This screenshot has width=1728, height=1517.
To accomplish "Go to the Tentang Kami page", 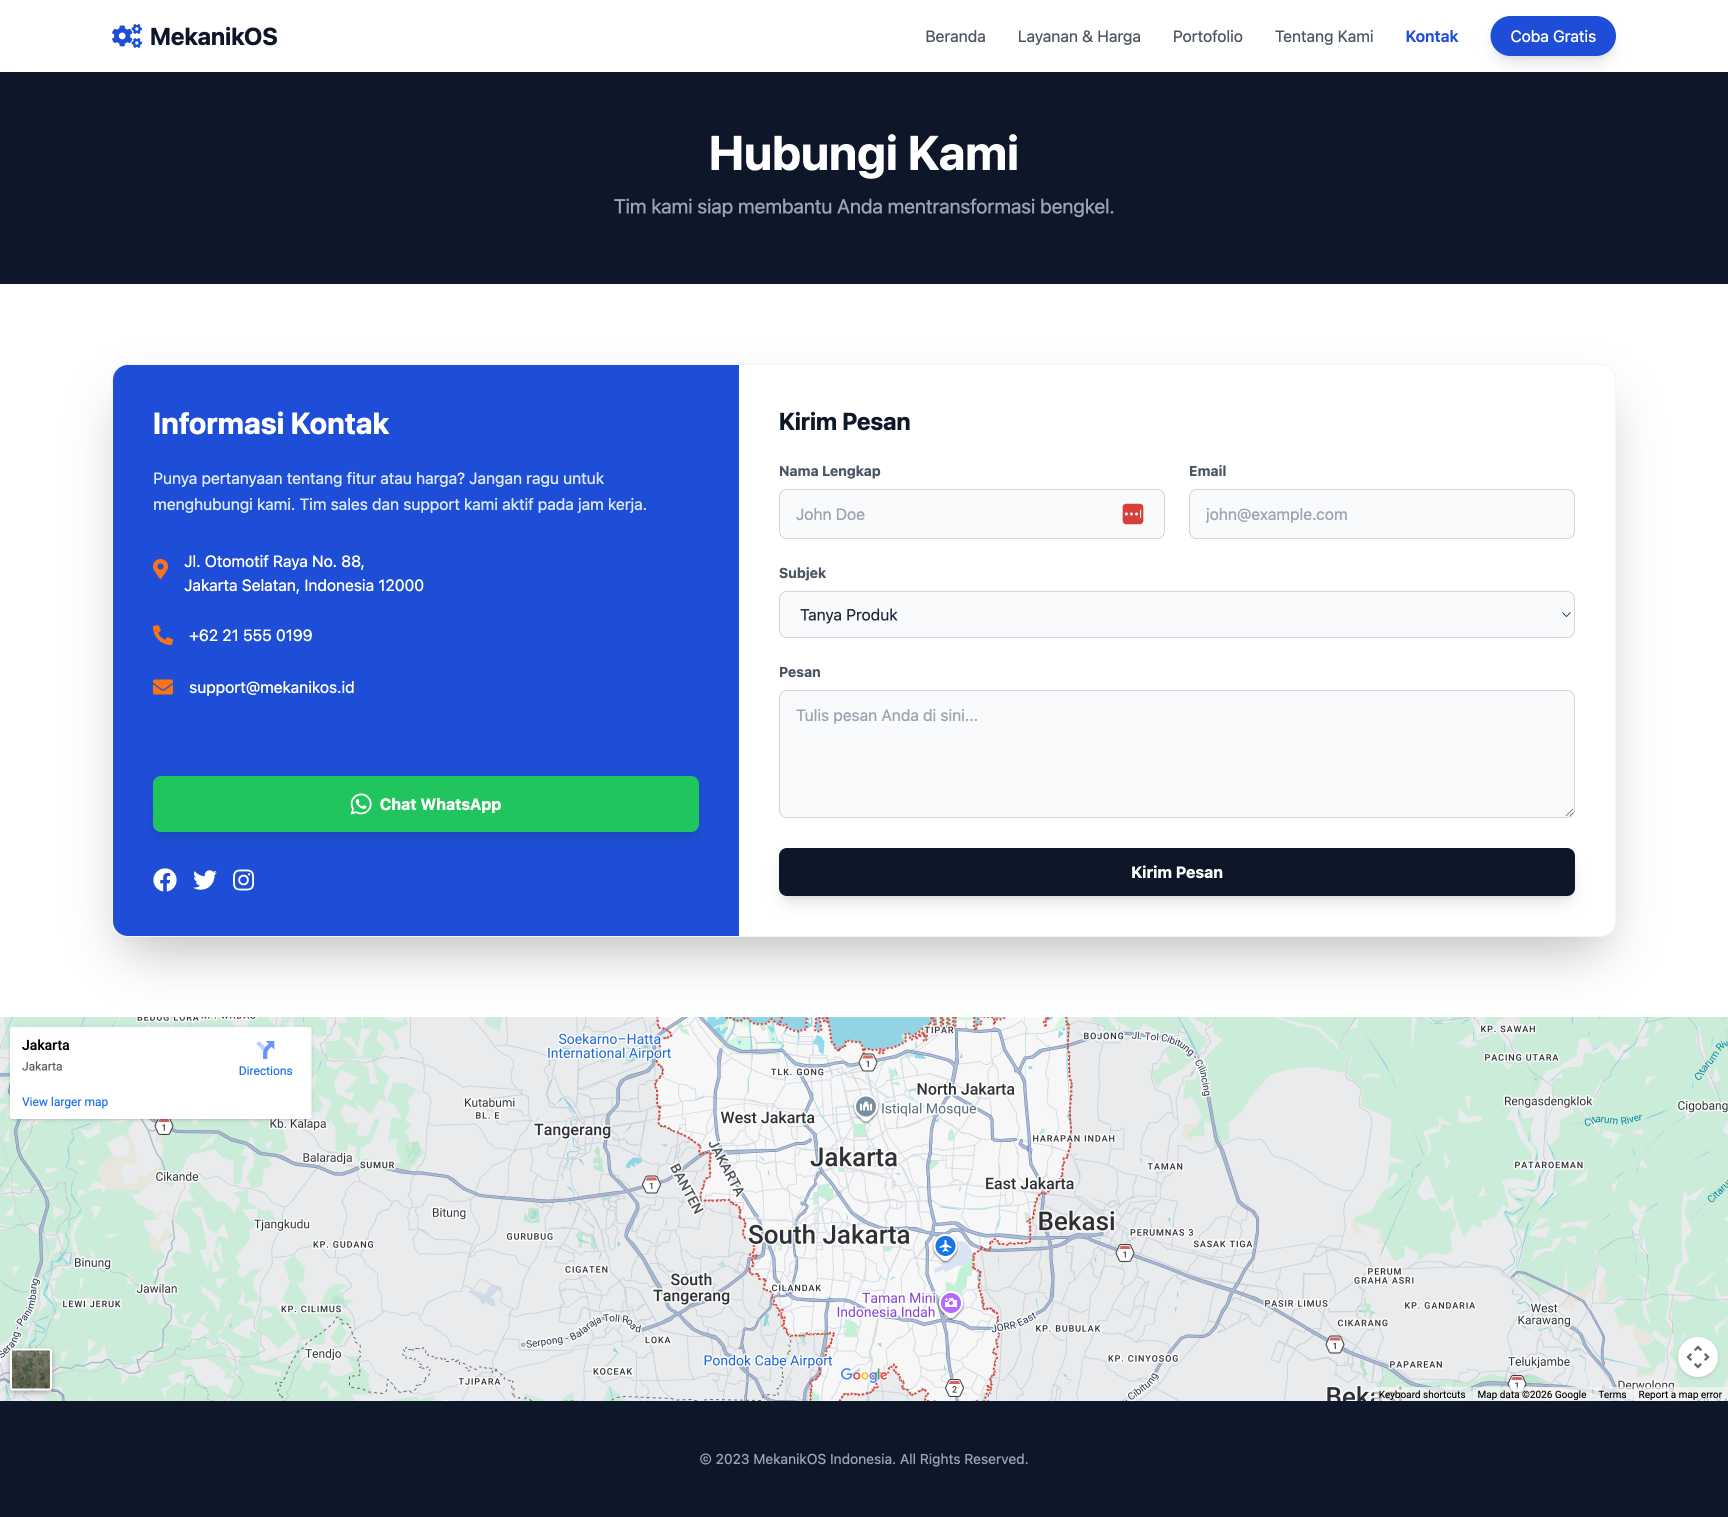I will click(1323, 36).
